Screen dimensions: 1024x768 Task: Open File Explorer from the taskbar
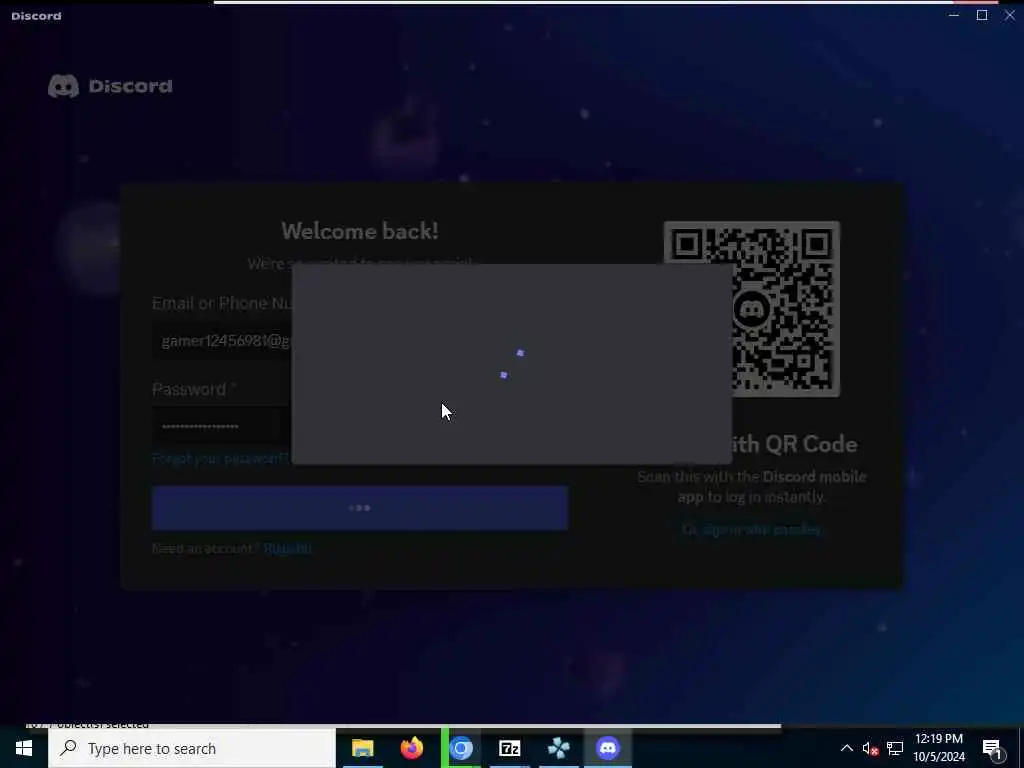coord(362,748)
